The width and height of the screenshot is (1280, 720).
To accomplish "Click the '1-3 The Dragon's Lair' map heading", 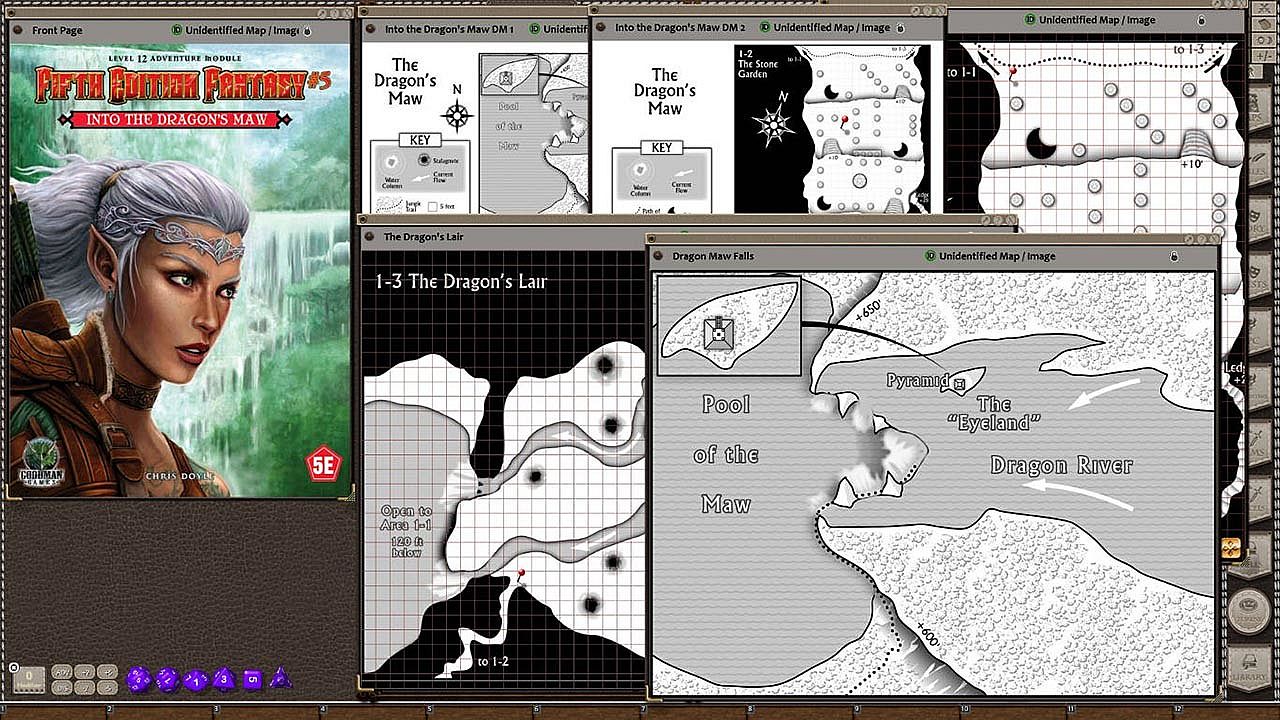I will [x=461, y=282].
